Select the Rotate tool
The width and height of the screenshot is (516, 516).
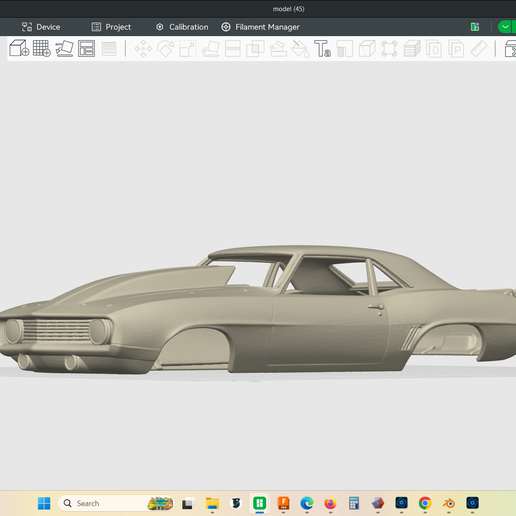(166, 49)
